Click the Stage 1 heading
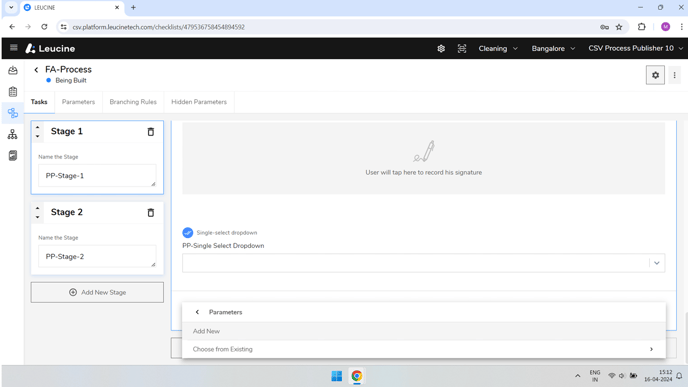Screen dimensions: 688x387 tap(67, 131)
